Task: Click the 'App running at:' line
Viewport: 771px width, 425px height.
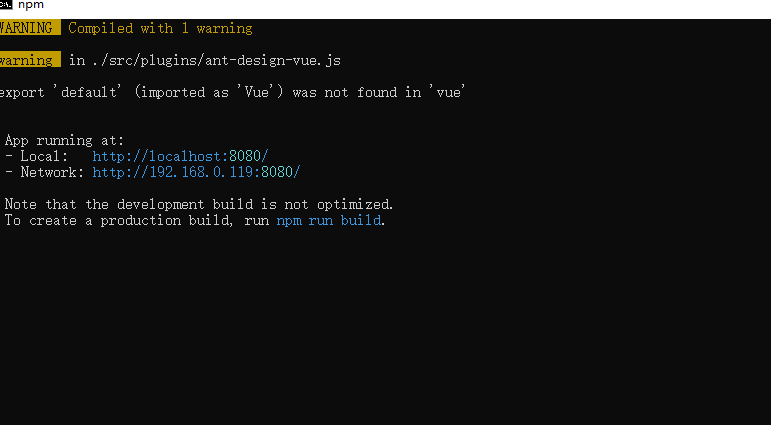Action: pyautogui.click(x=64, y=141)
